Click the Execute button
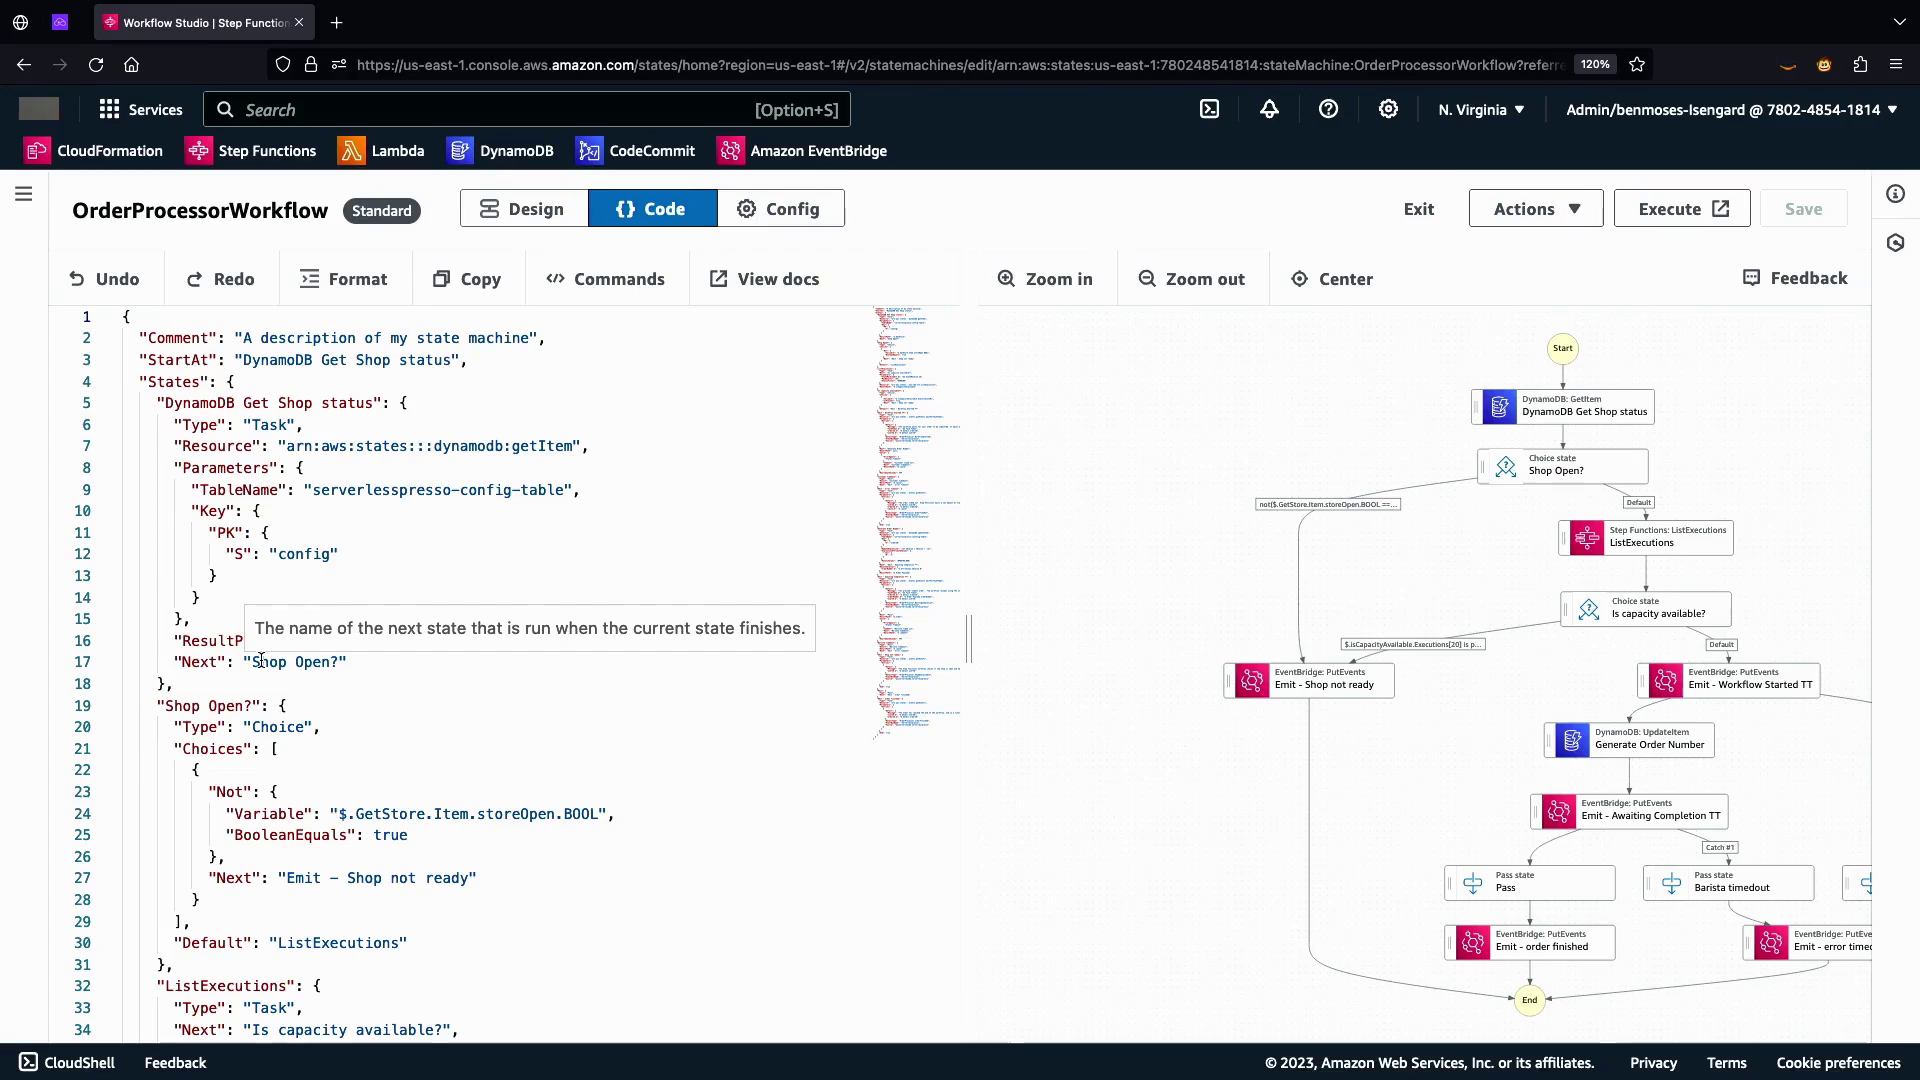Image resolution: width=1920 pixels, height=1080 pixels. click(1682, 209)
